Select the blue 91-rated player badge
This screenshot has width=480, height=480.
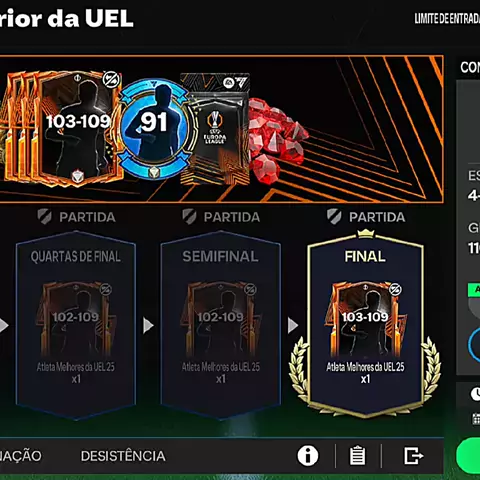click(x=154, y=129)
